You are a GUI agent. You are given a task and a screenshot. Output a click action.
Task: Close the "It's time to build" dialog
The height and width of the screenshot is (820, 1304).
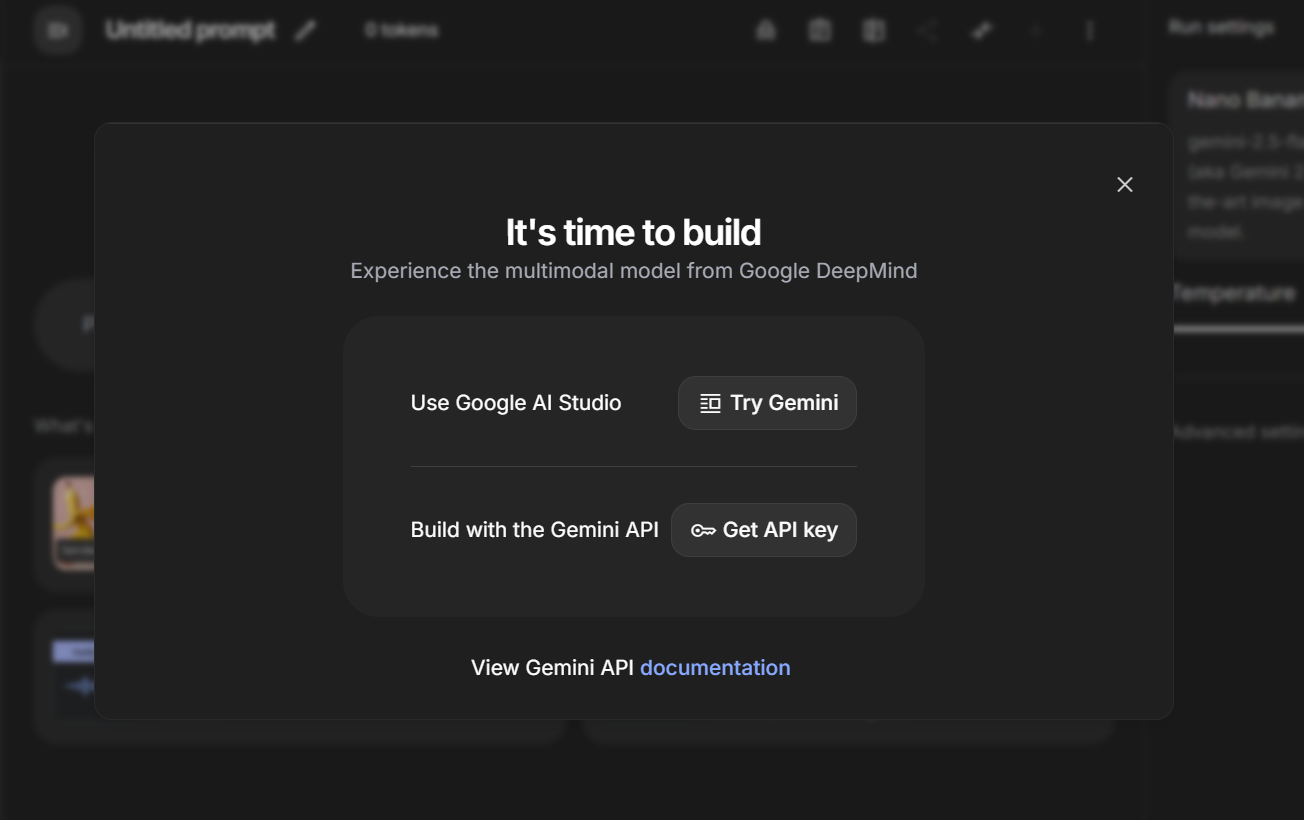pos(1125,185)
